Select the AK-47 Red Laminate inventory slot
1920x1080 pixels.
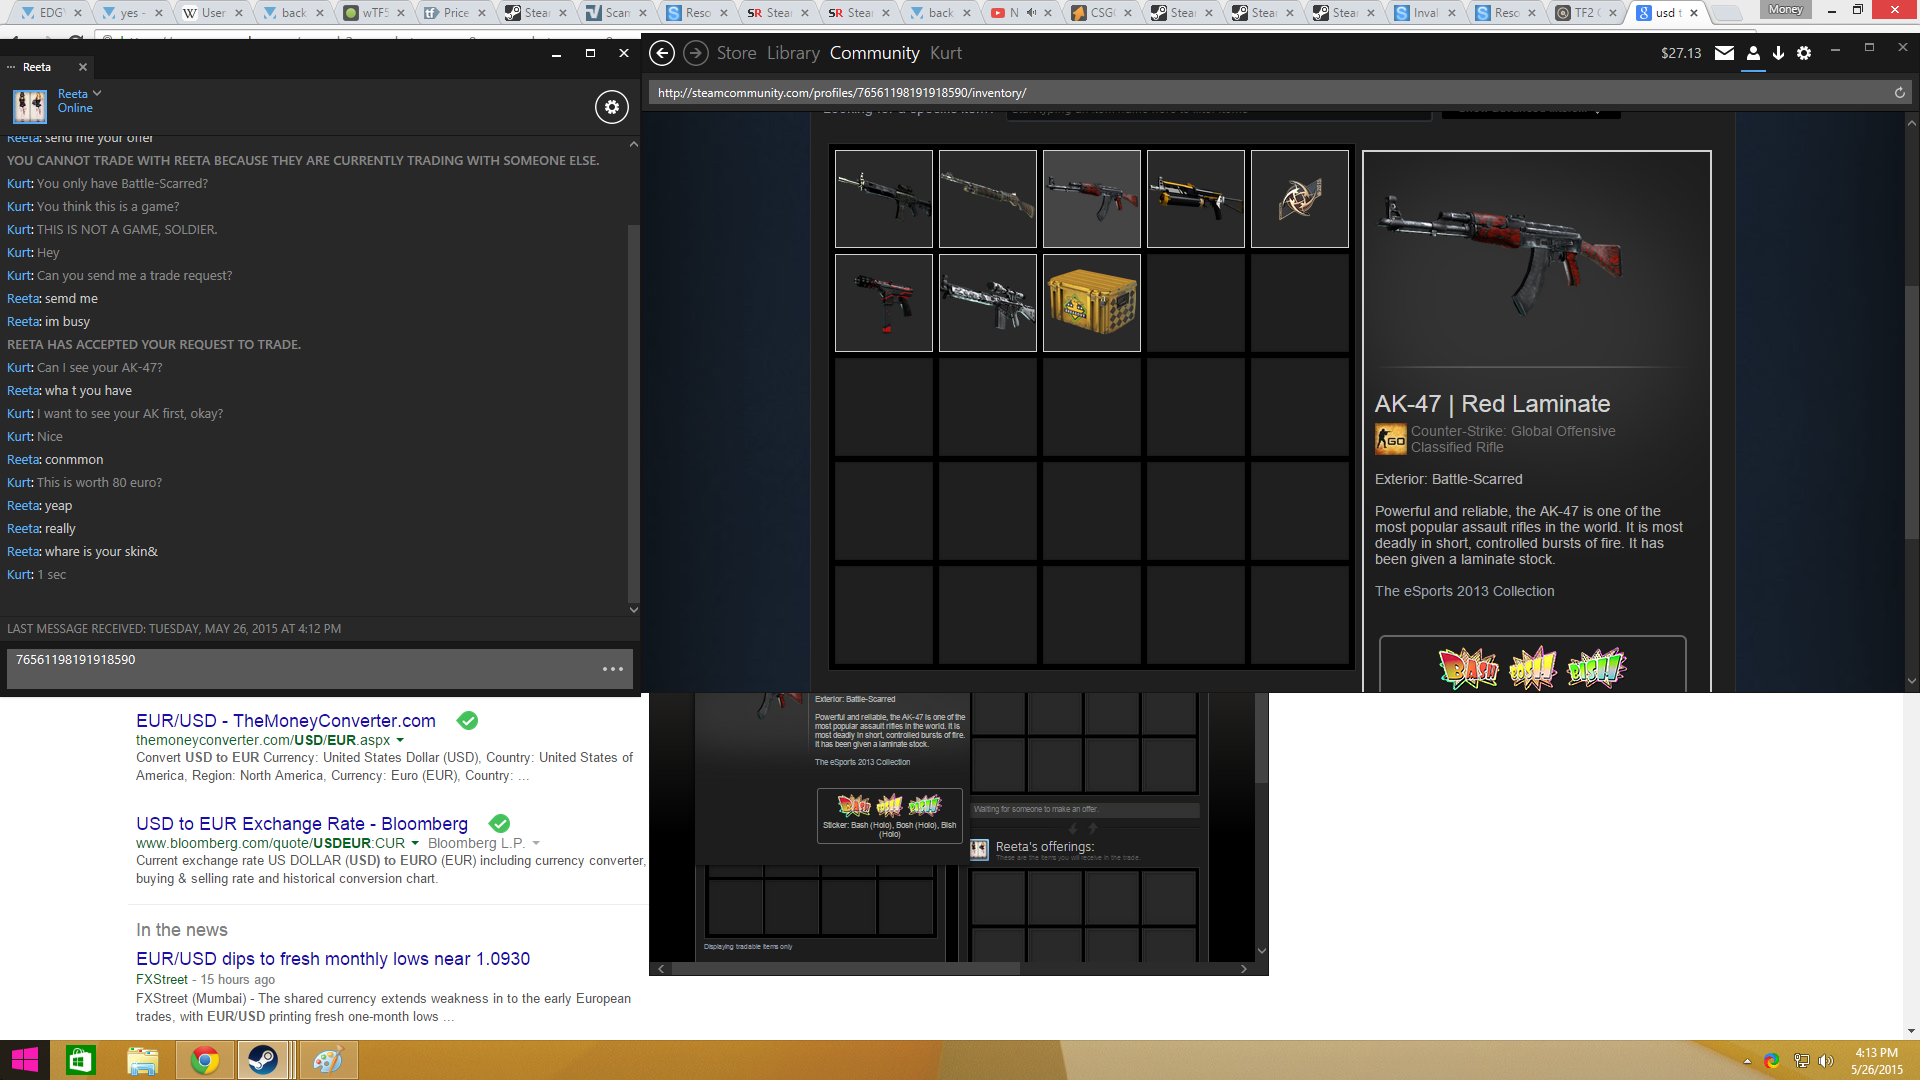(1091, 199)
